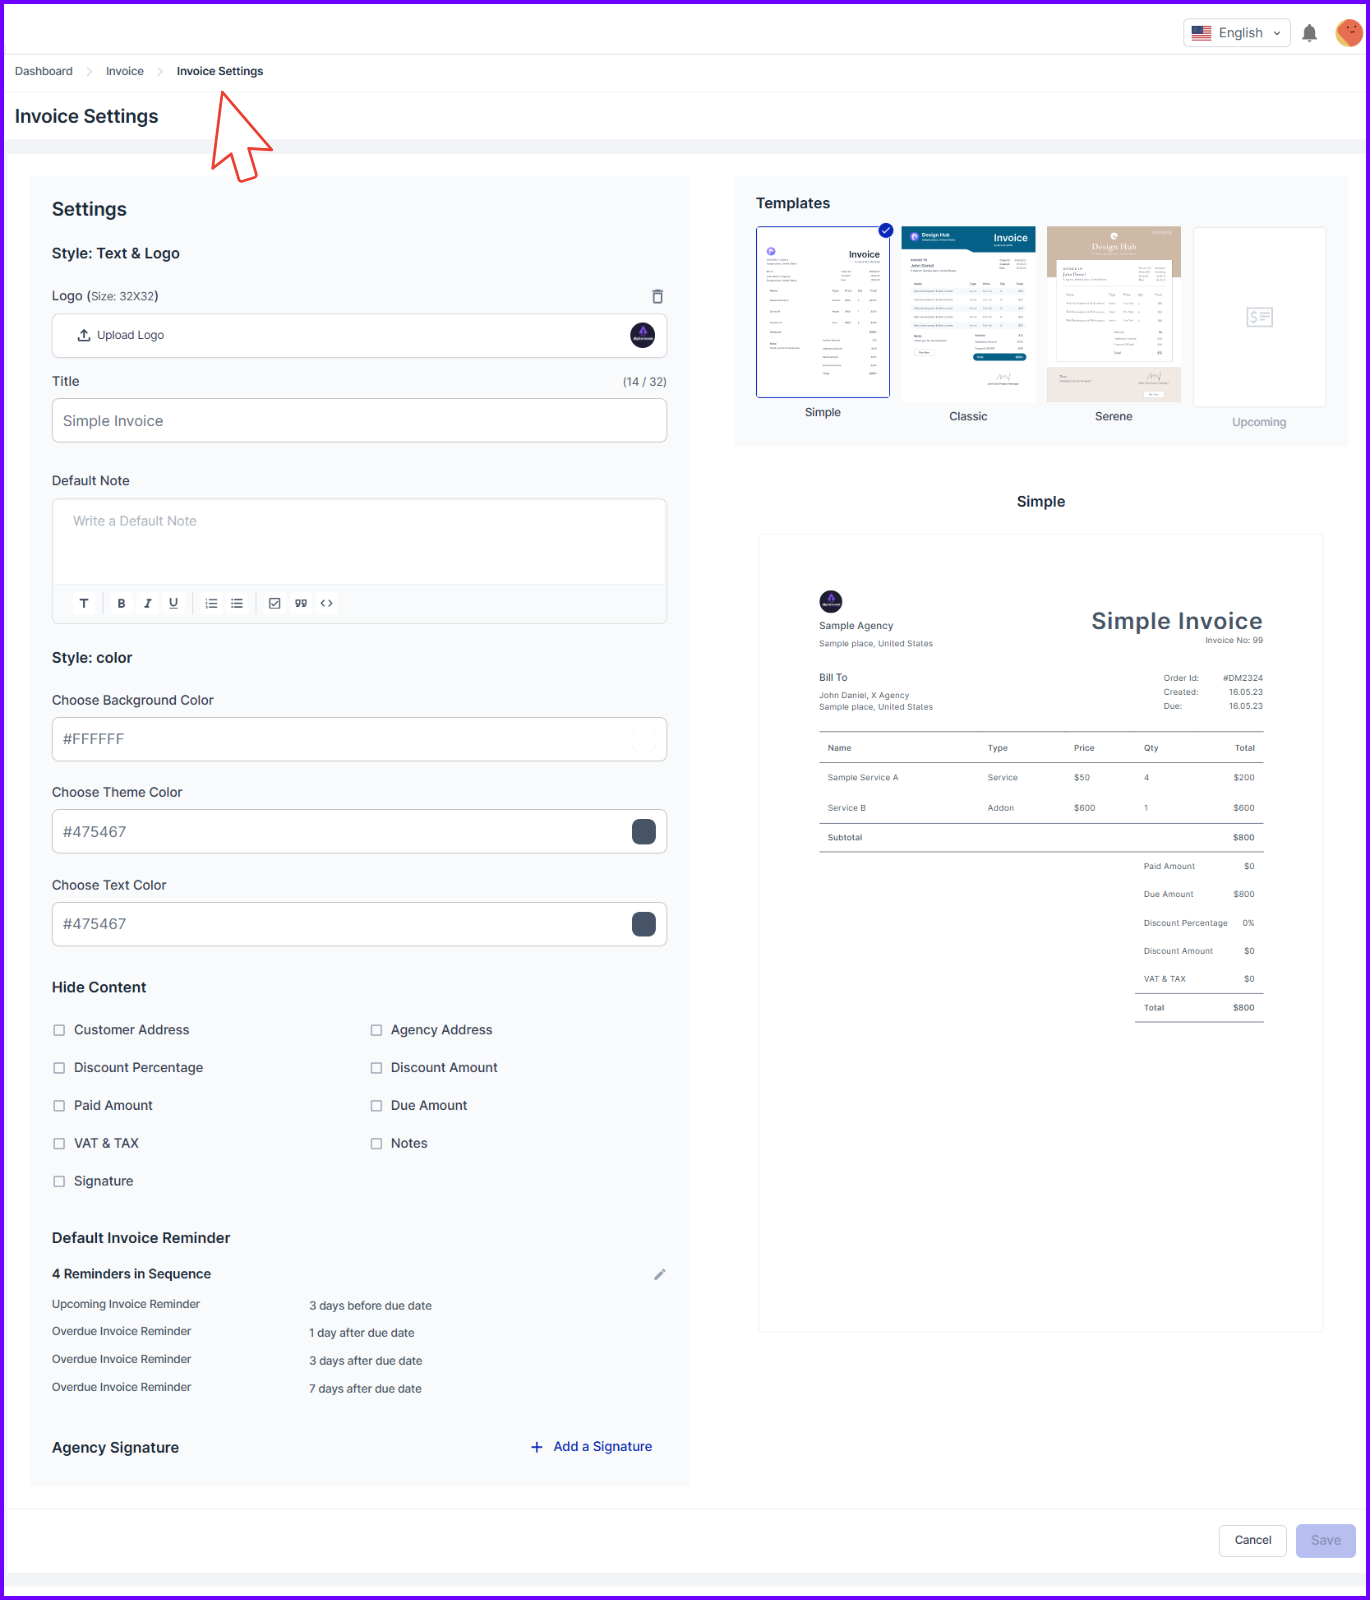Check the Discount Amount hide option
The height and width of the screenshot is (1600, 1370).
376,1068
